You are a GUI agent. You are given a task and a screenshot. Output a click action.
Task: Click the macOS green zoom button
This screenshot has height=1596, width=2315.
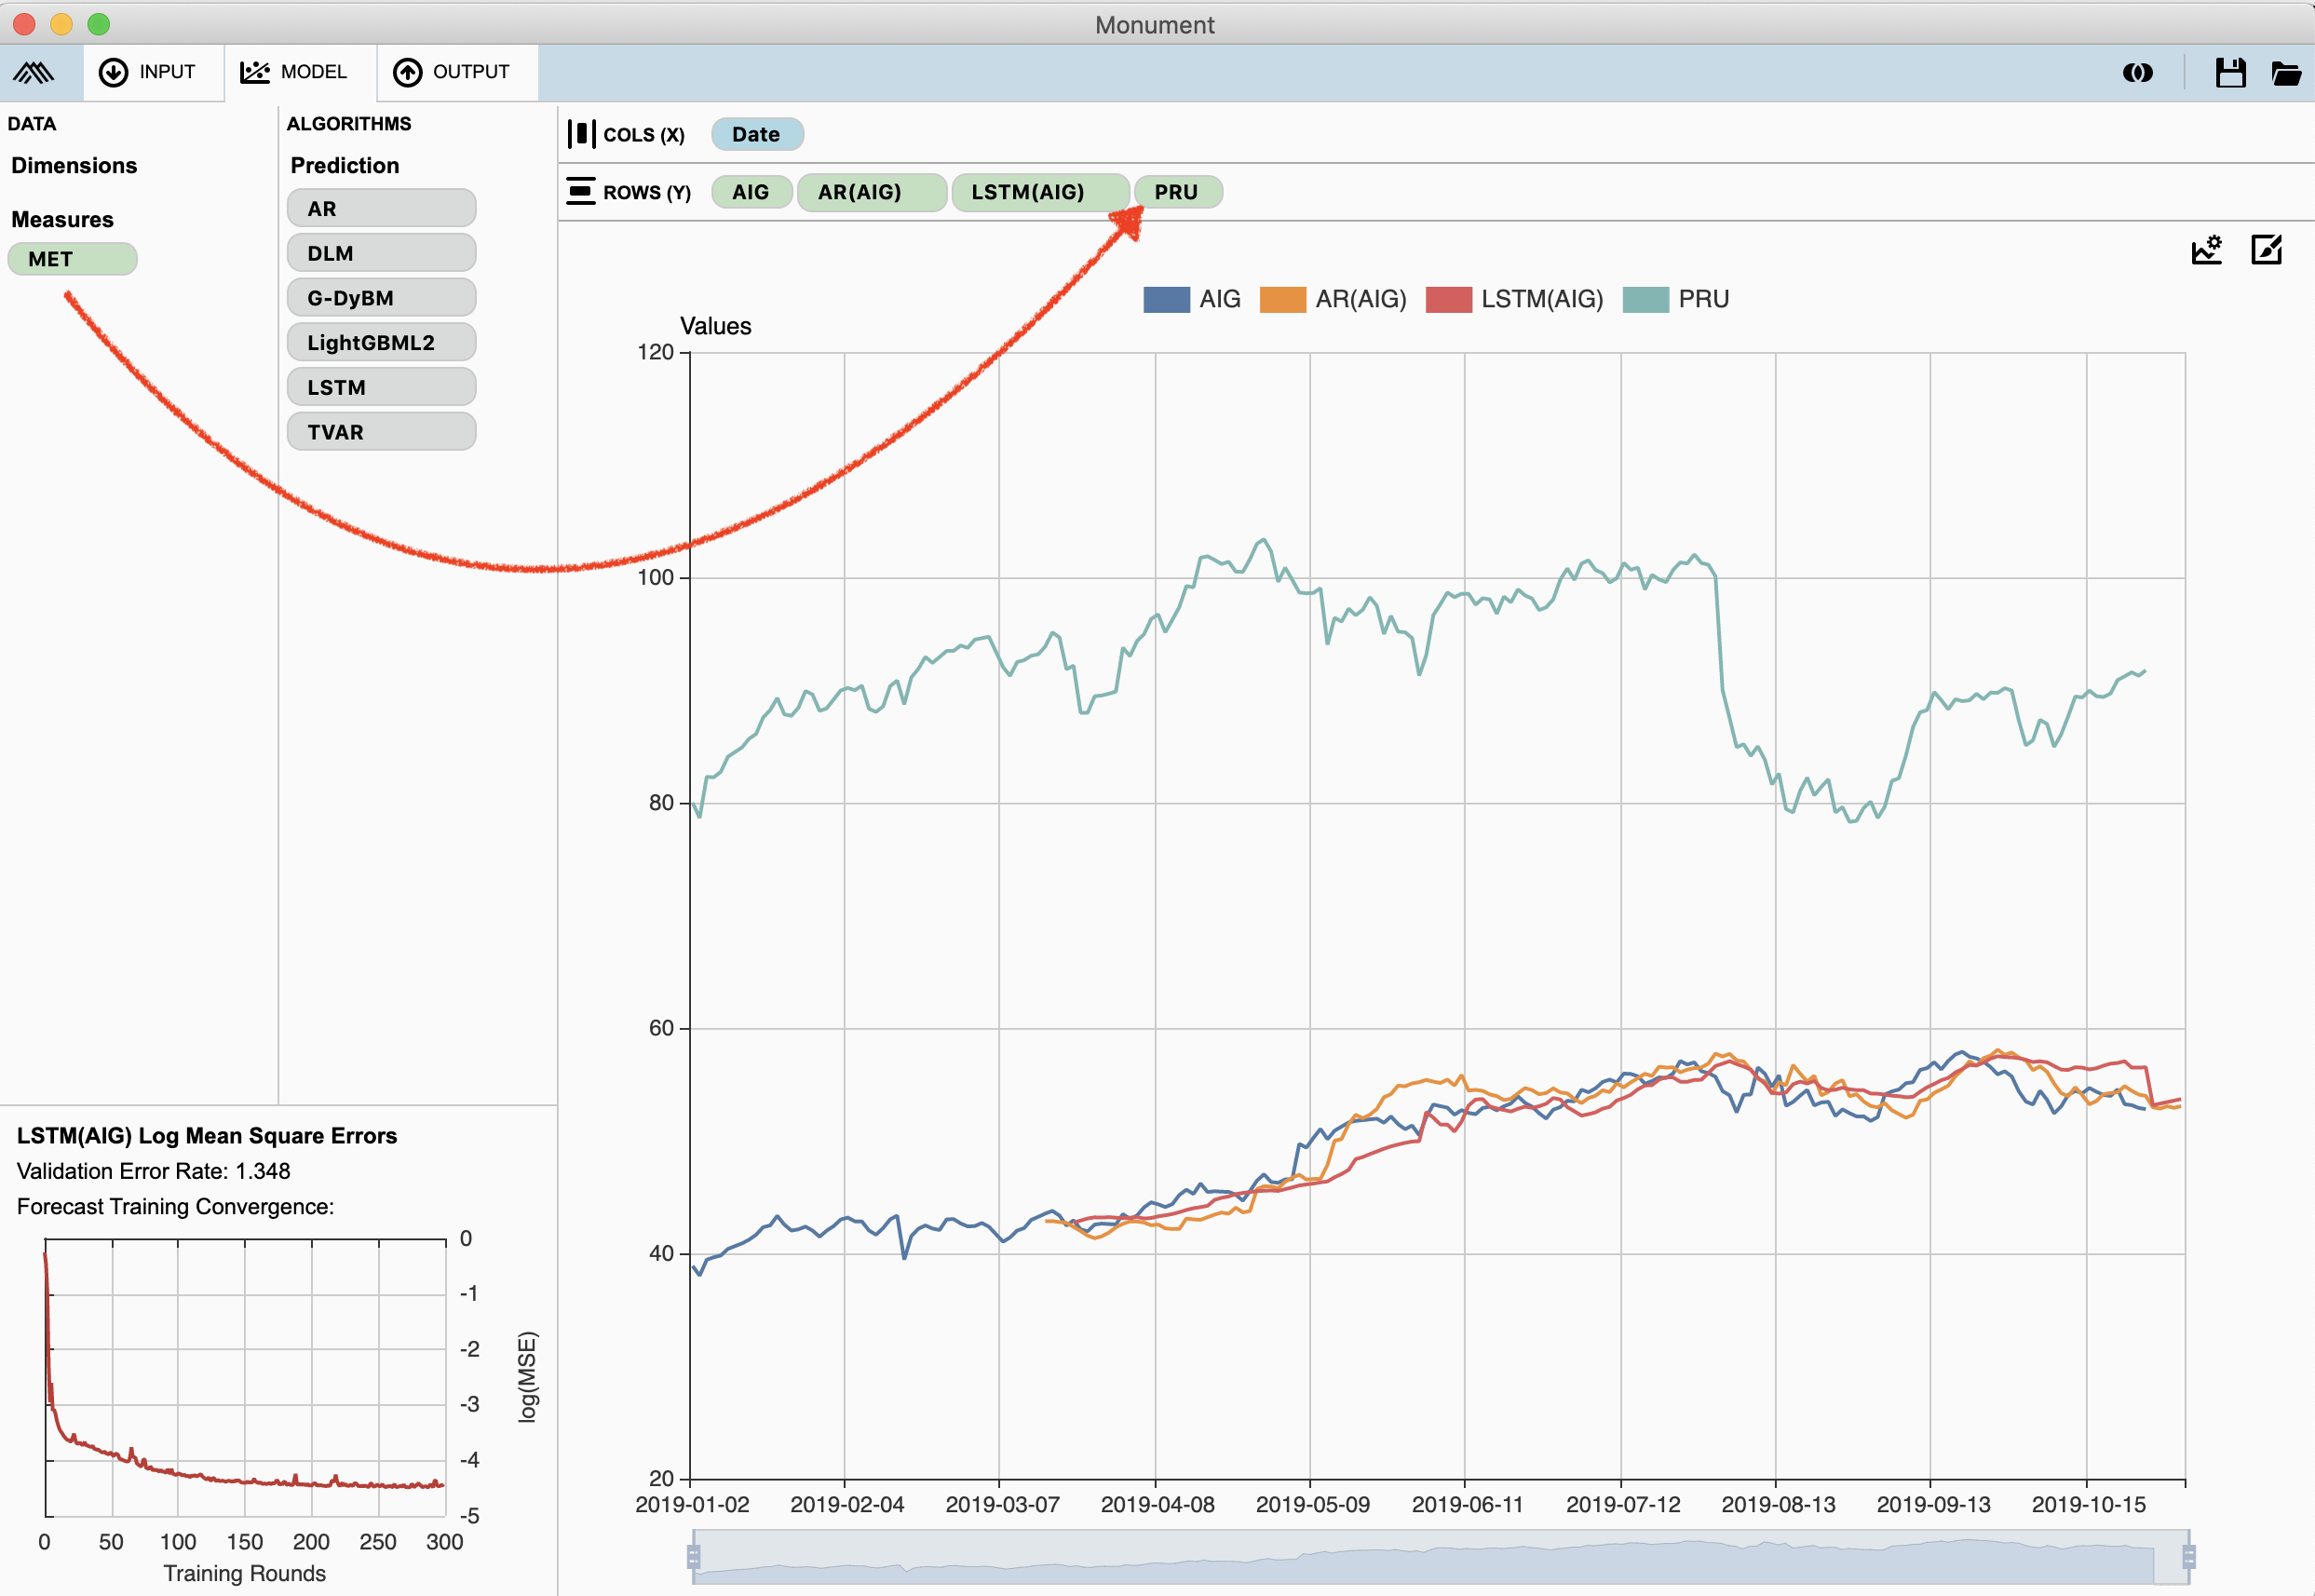98,23
